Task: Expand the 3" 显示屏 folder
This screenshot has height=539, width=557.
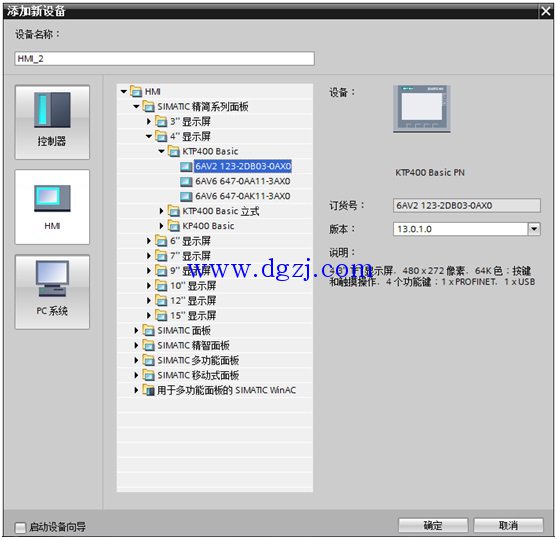Action: (149, 122)
